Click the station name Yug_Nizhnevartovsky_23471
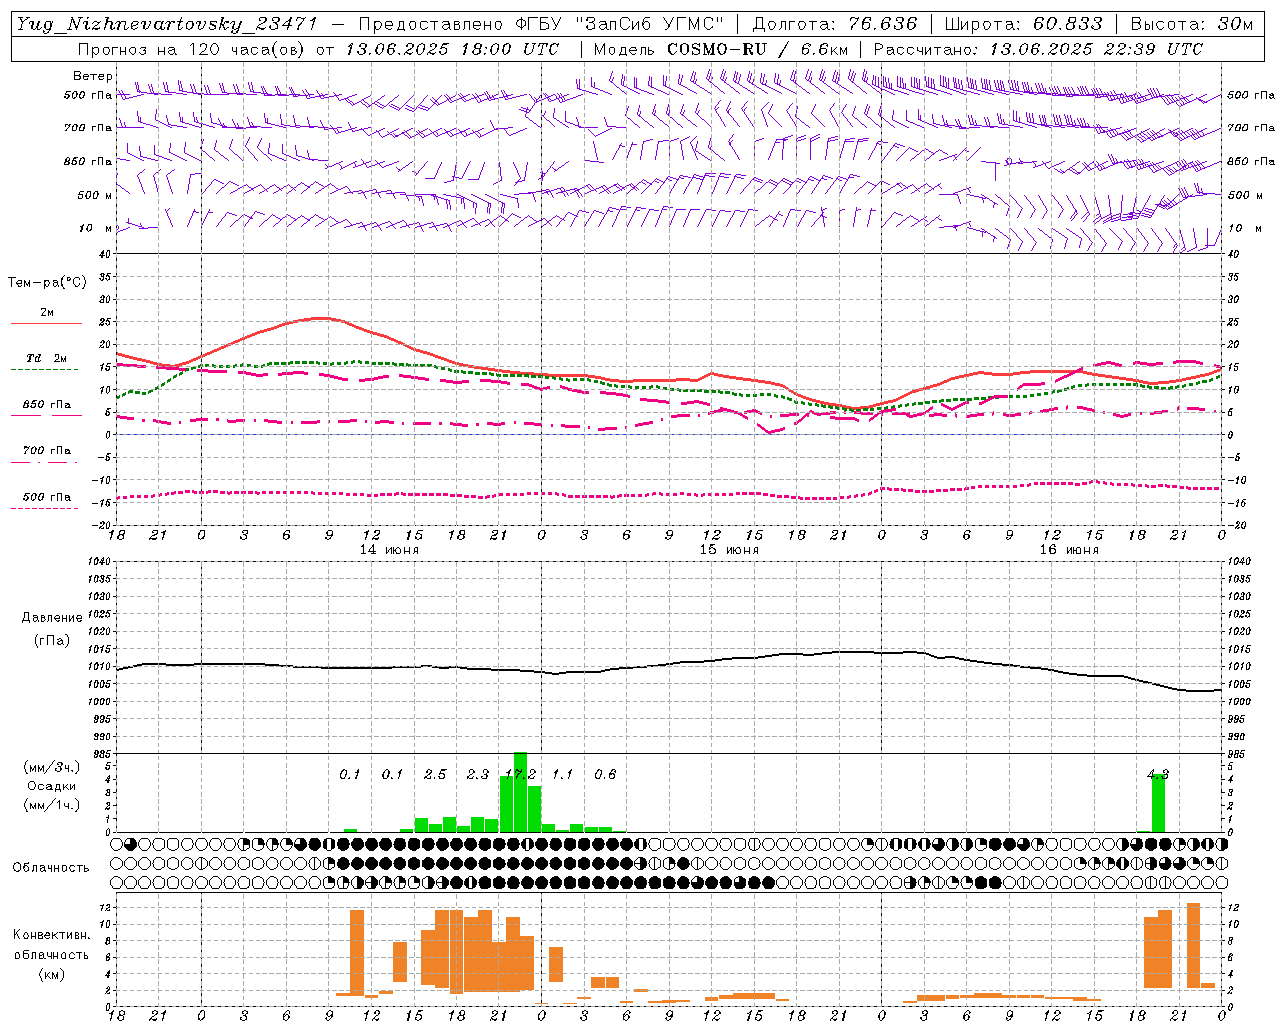The height and width of the screenshot is (1024, 1280). pyautogui.click(x=167, y=24)
